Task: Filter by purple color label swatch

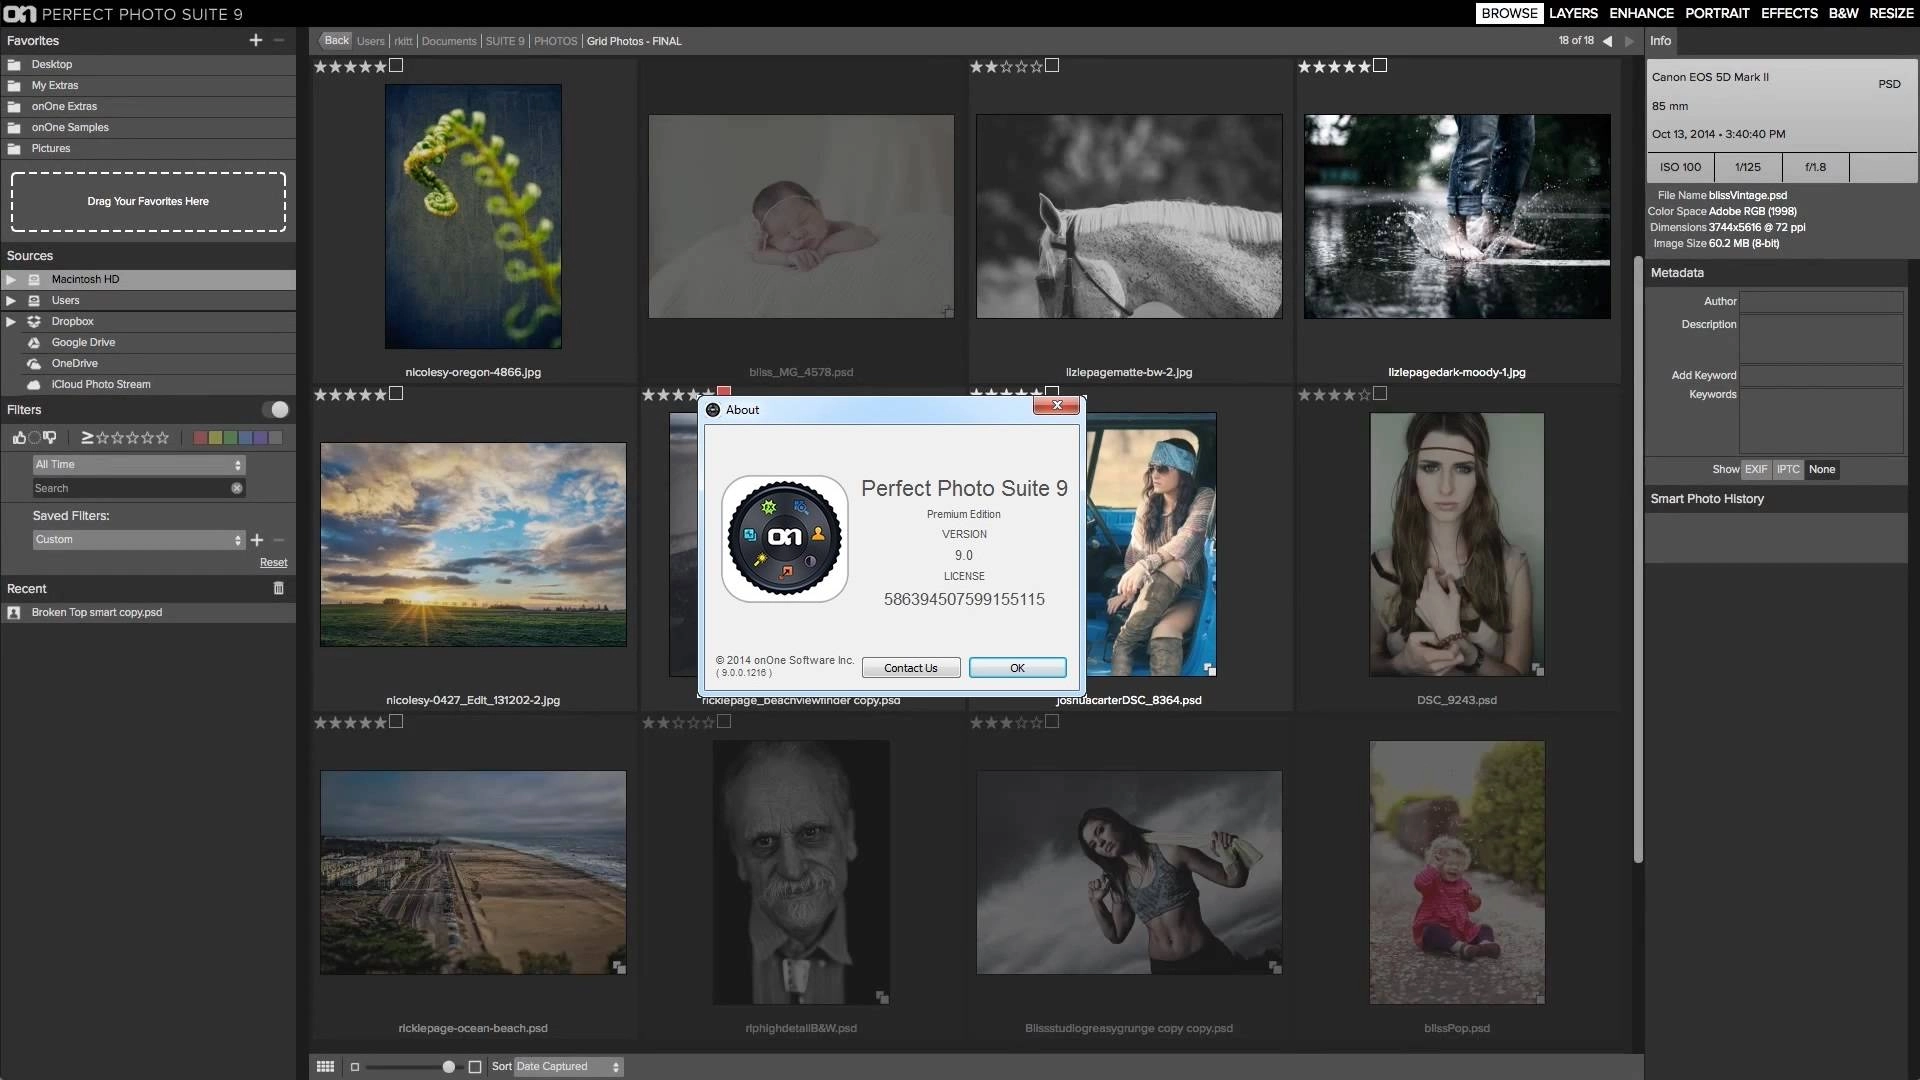Action: (261, 437)
